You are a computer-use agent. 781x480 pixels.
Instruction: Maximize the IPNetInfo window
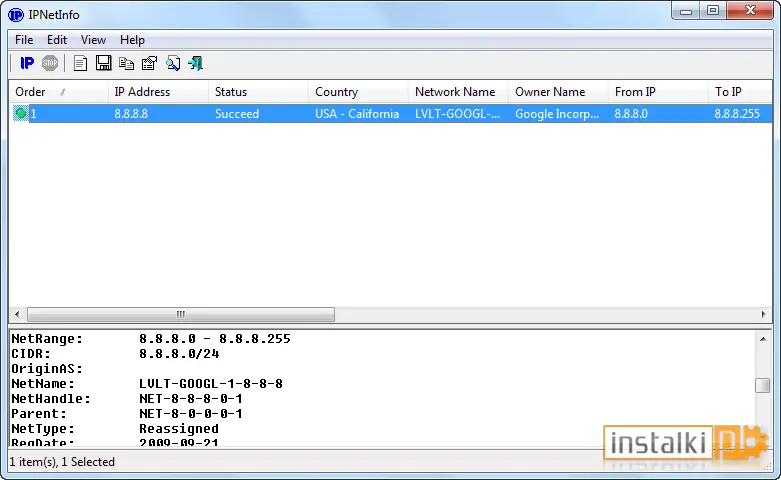[x=713, y=10]
